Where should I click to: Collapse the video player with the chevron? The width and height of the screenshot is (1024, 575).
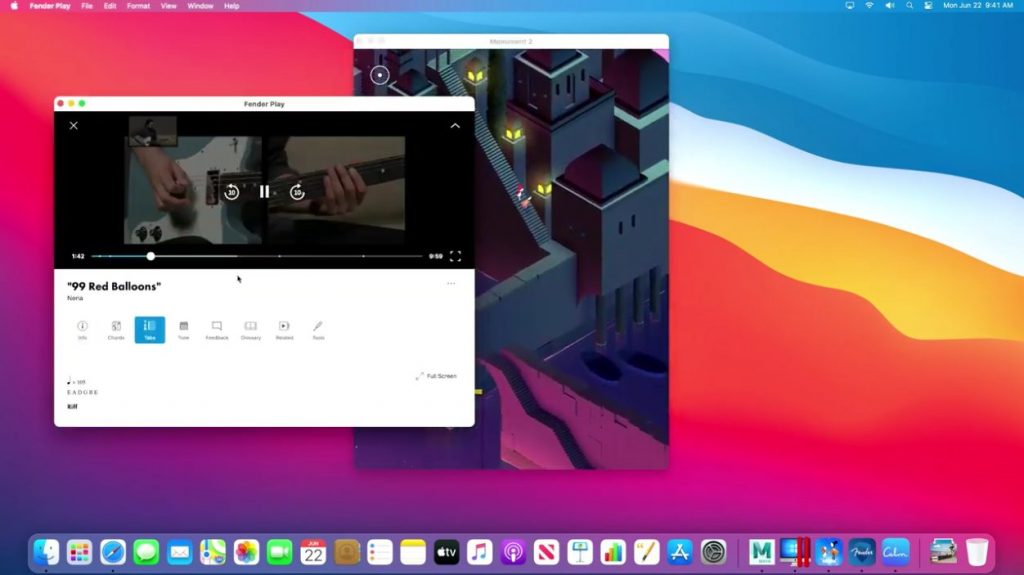(x=455, y=125)
